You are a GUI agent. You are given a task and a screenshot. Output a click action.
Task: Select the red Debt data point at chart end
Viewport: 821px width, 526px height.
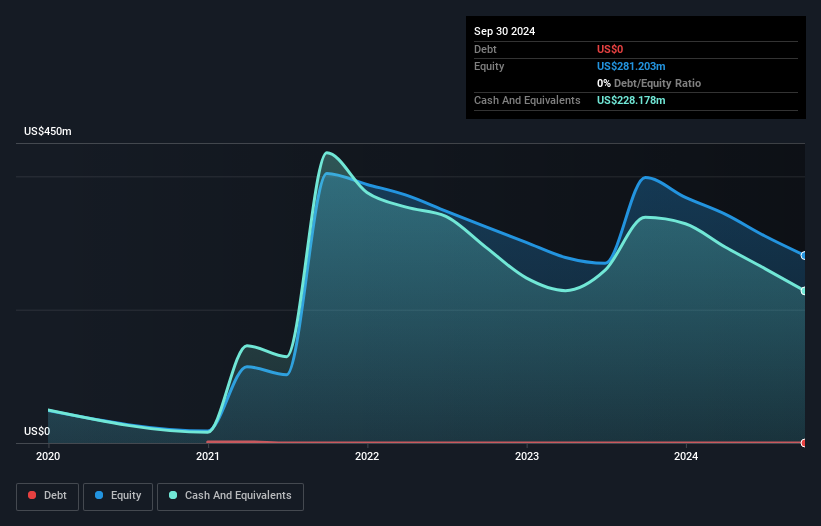[x=804, y=443]
